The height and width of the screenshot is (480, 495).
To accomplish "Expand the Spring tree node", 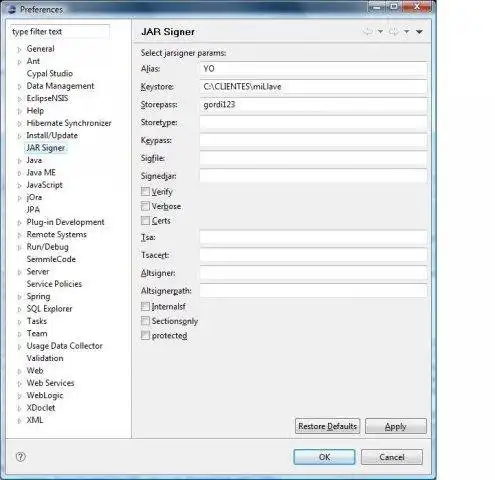I will (19, 297).
